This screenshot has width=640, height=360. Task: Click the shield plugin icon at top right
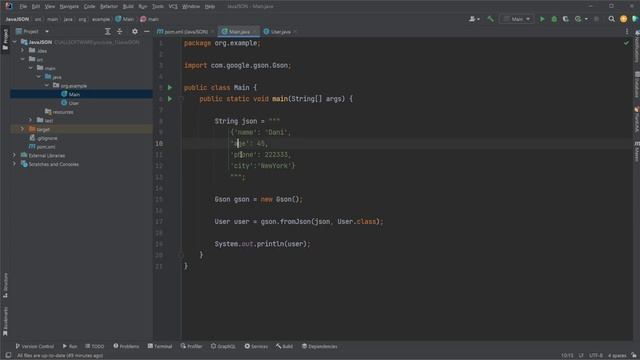pyautogui.click(x=635, y=19)
